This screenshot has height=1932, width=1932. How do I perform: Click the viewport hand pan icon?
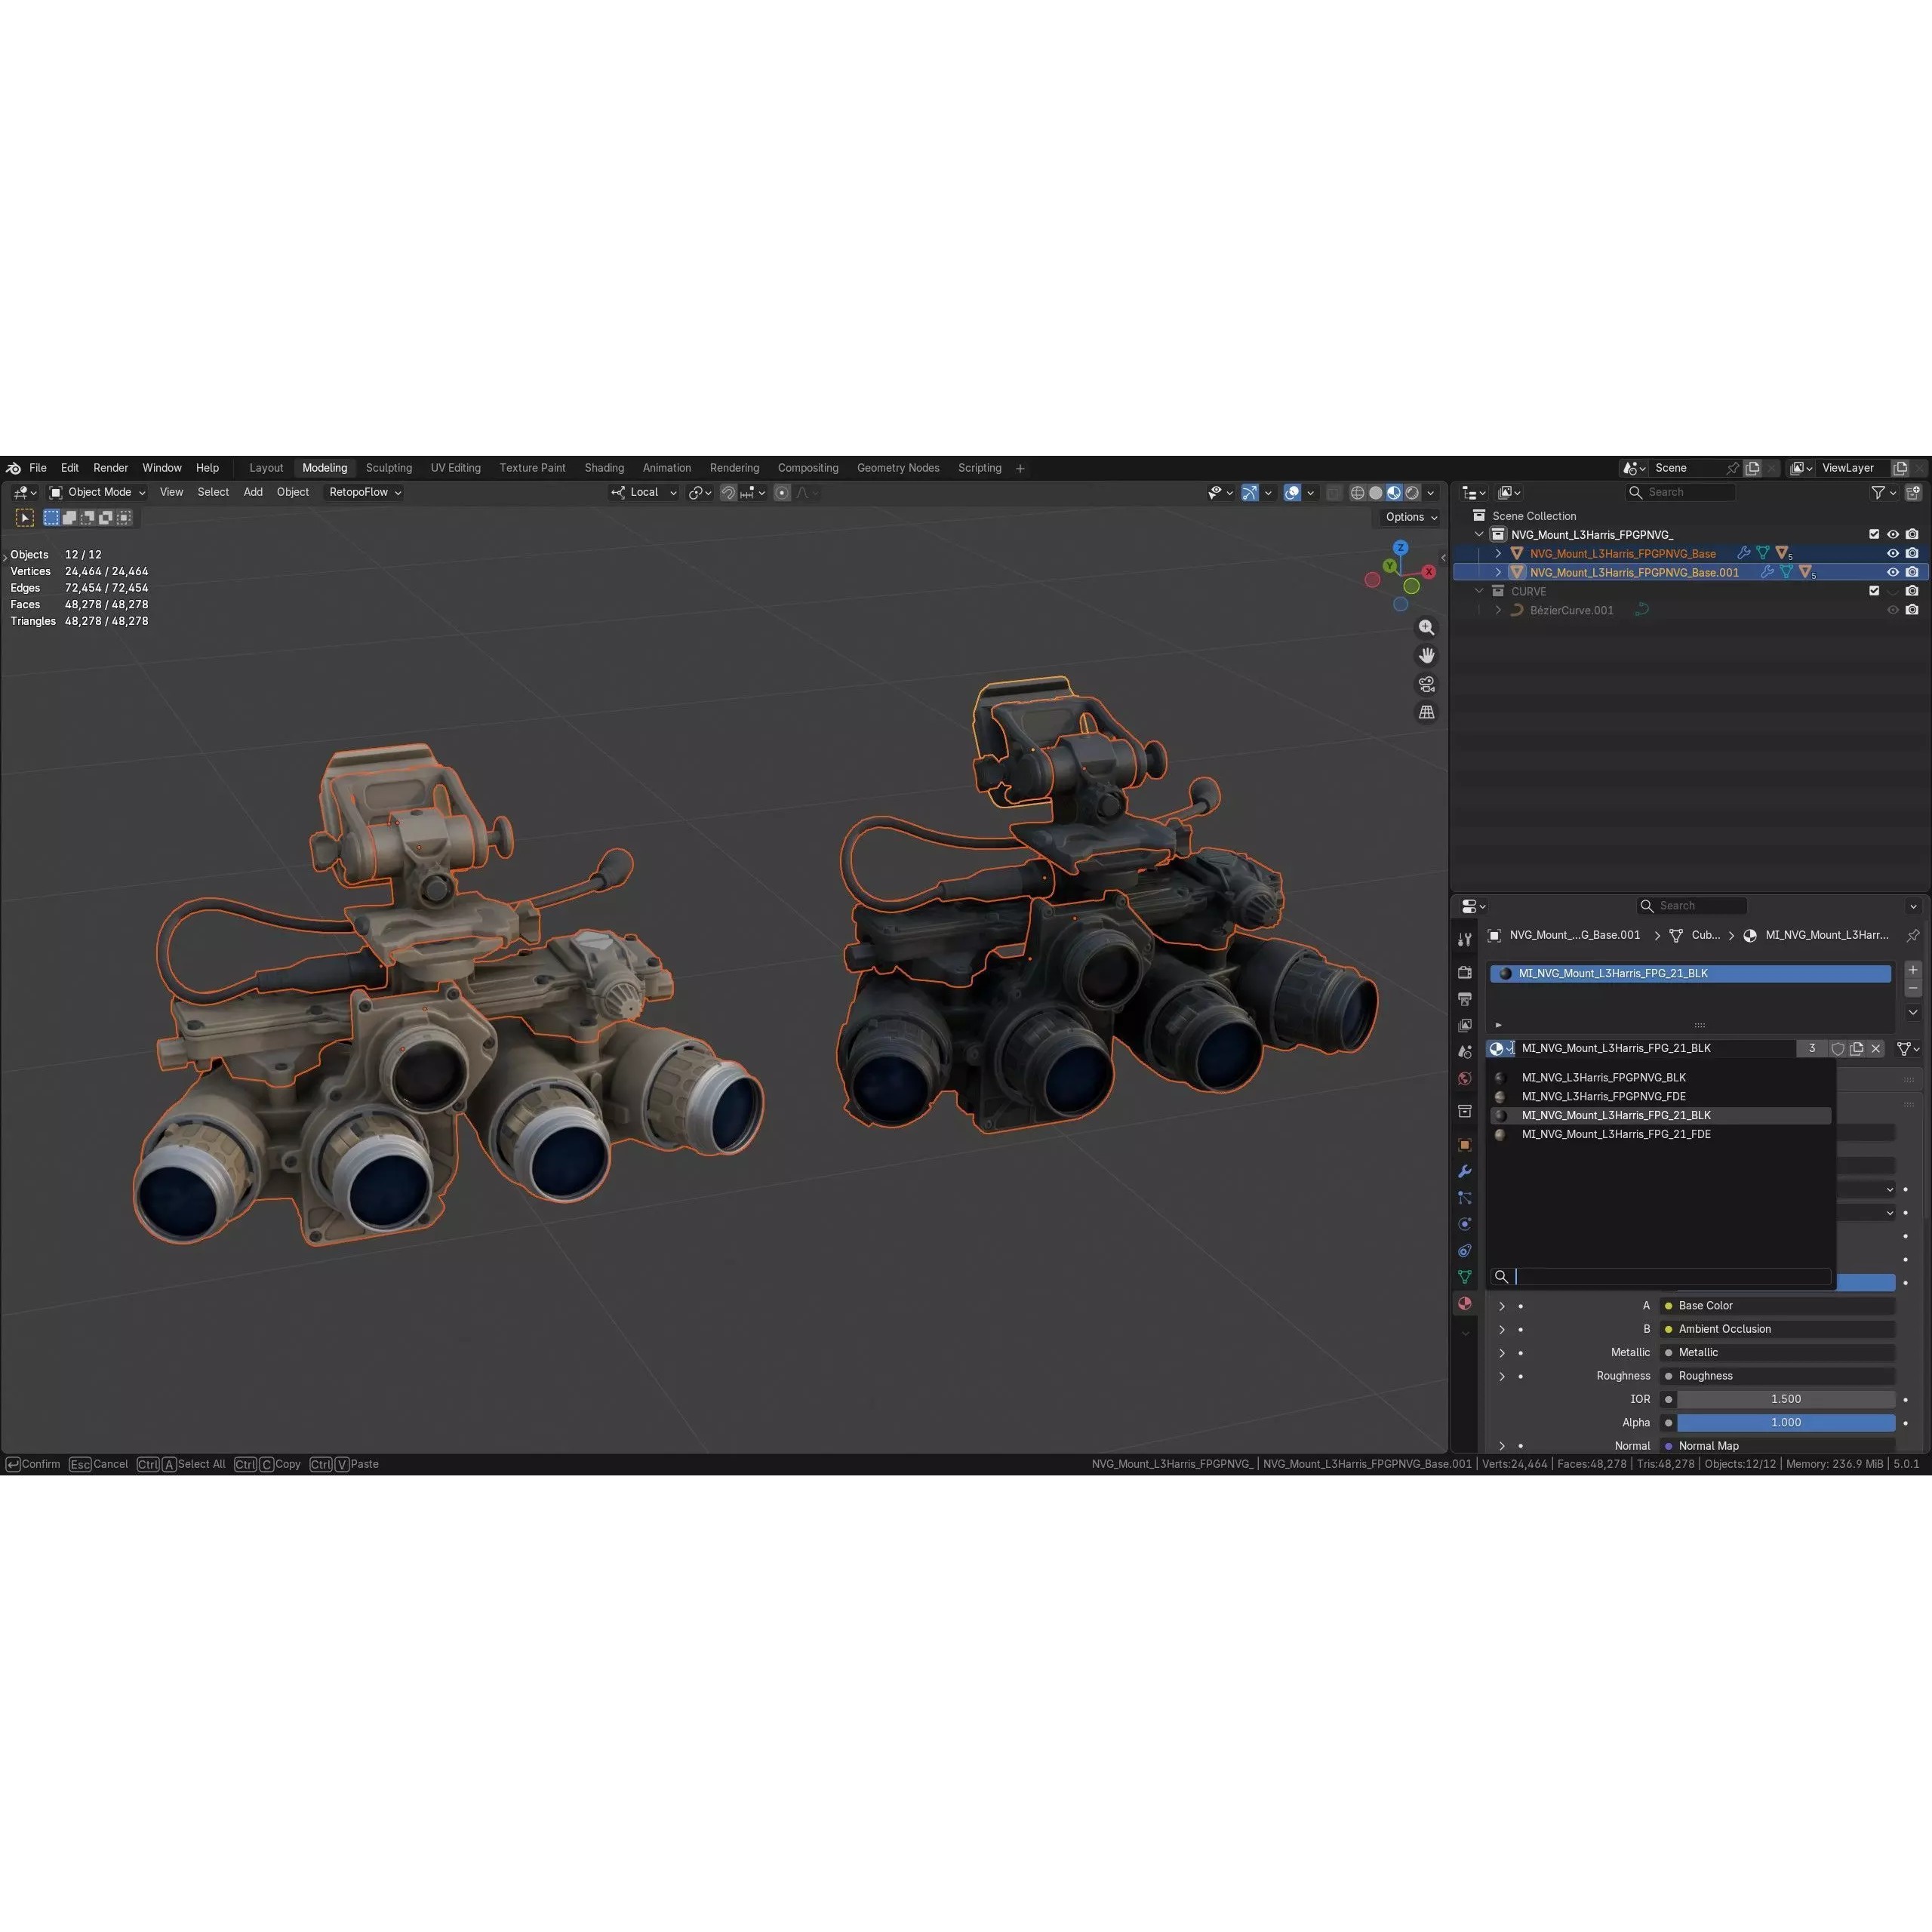[1426, 655]
